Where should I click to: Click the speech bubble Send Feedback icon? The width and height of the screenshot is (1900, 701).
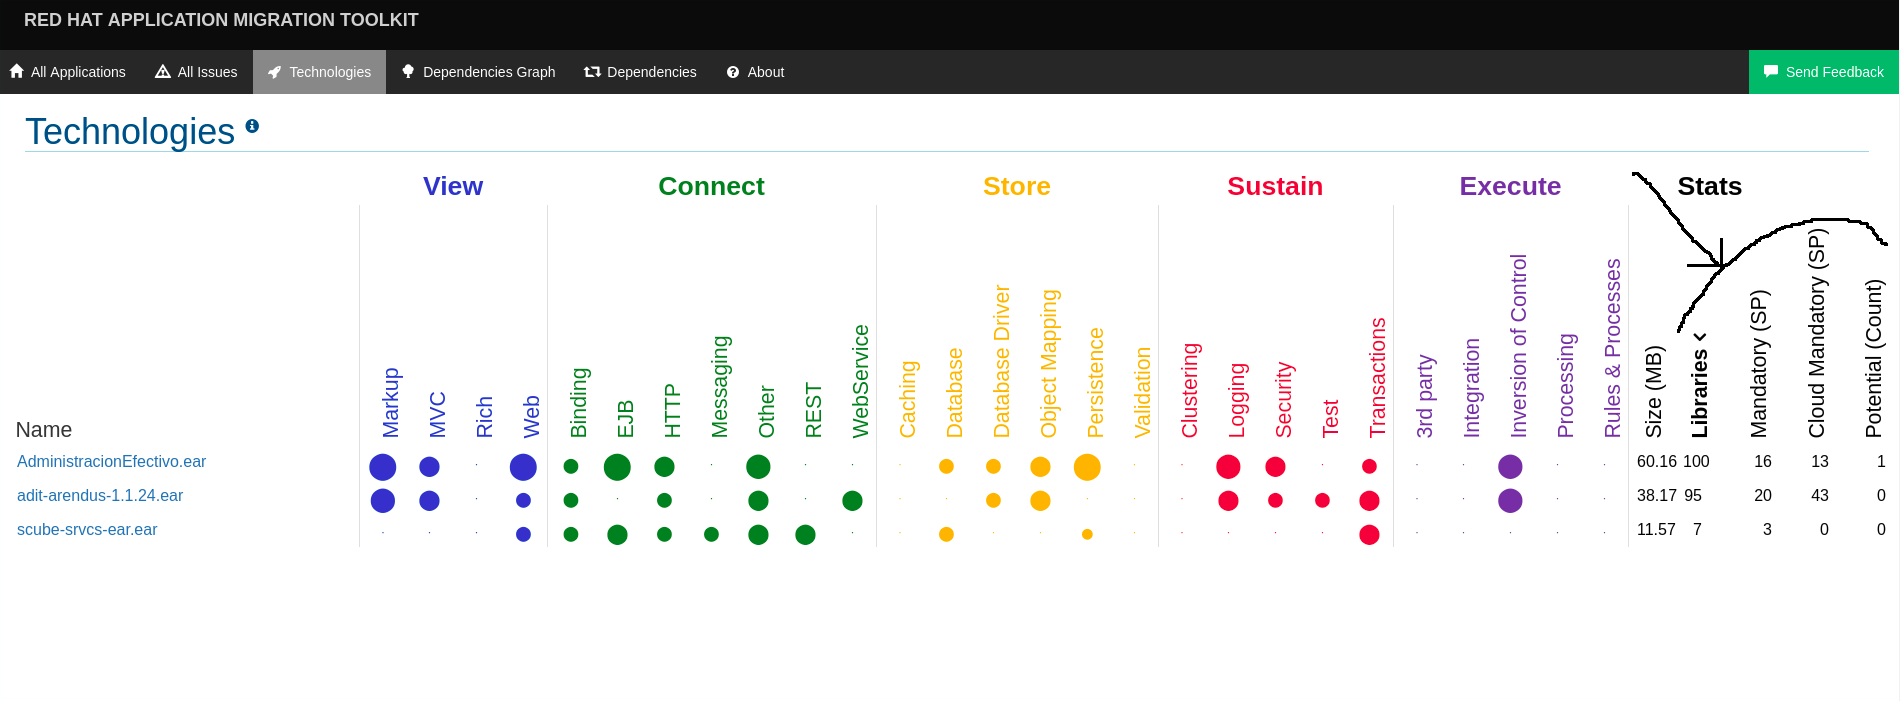click(x=1771, y=71)
